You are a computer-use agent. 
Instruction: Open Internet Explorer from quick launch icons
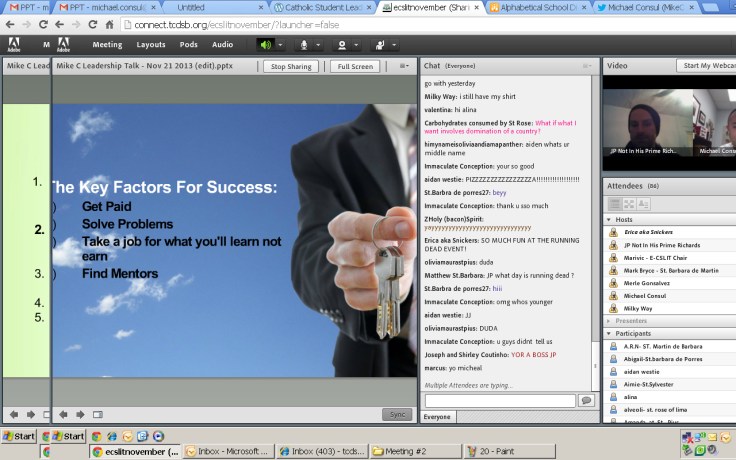tap(112, 436)
